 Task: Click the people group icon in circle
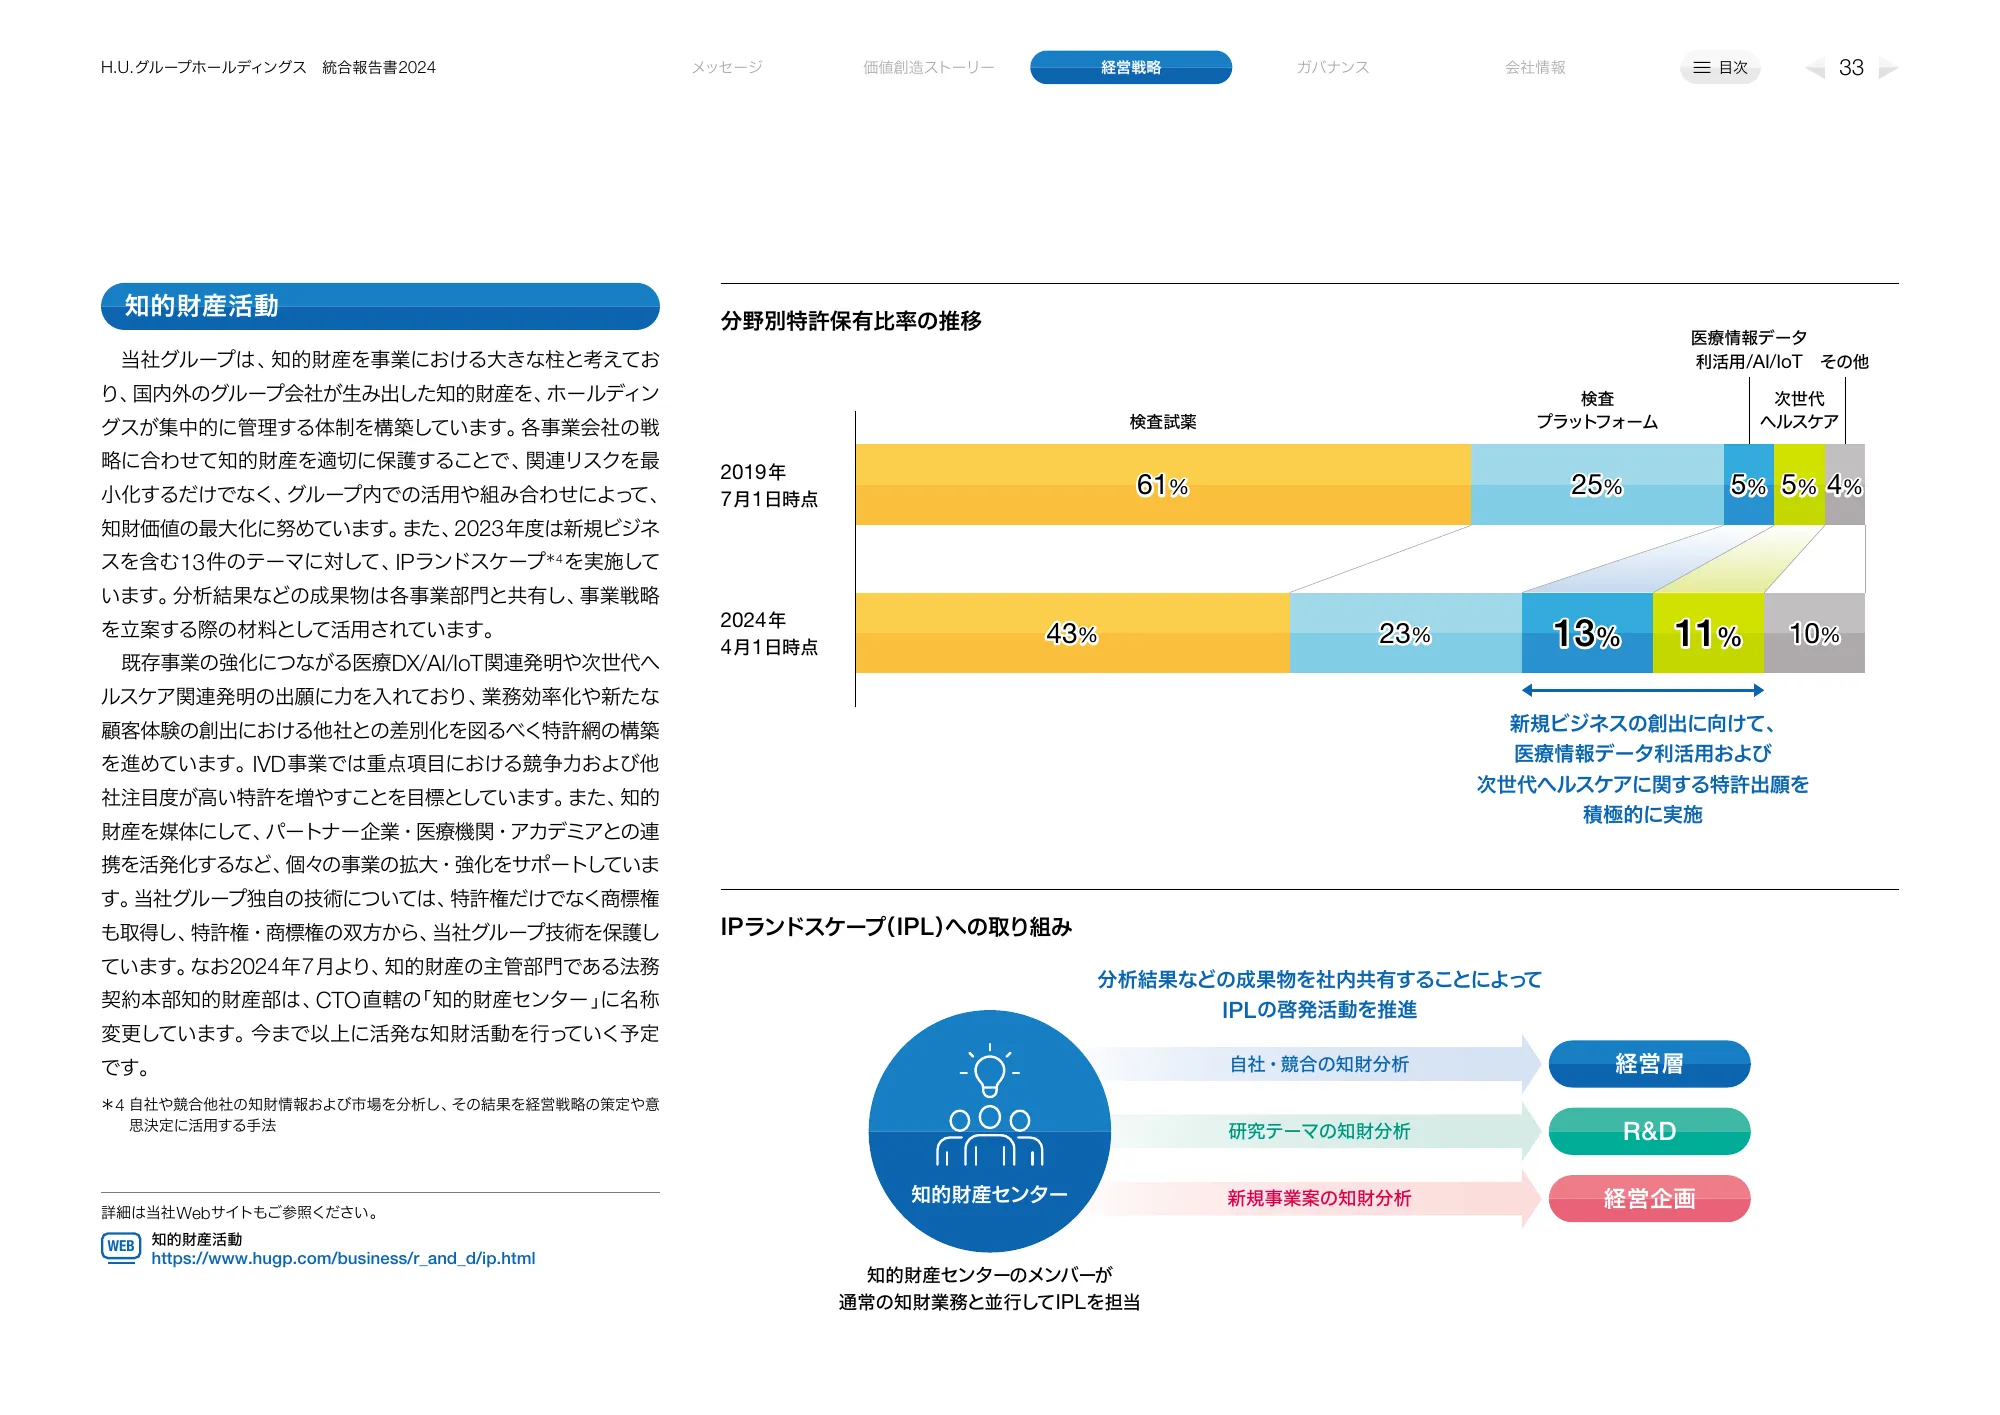pyautogui.click(x=989, y=1136)
